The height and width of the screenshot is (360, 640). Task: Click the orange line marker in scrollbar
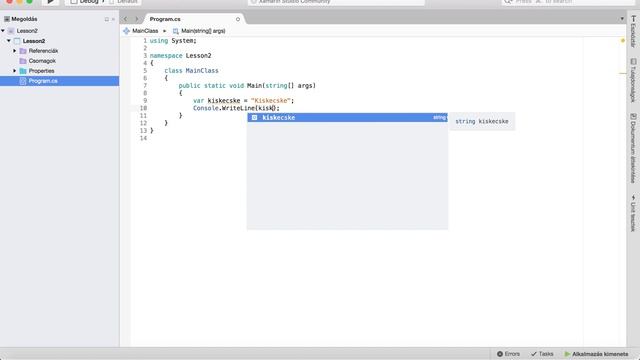coord(623,73)
